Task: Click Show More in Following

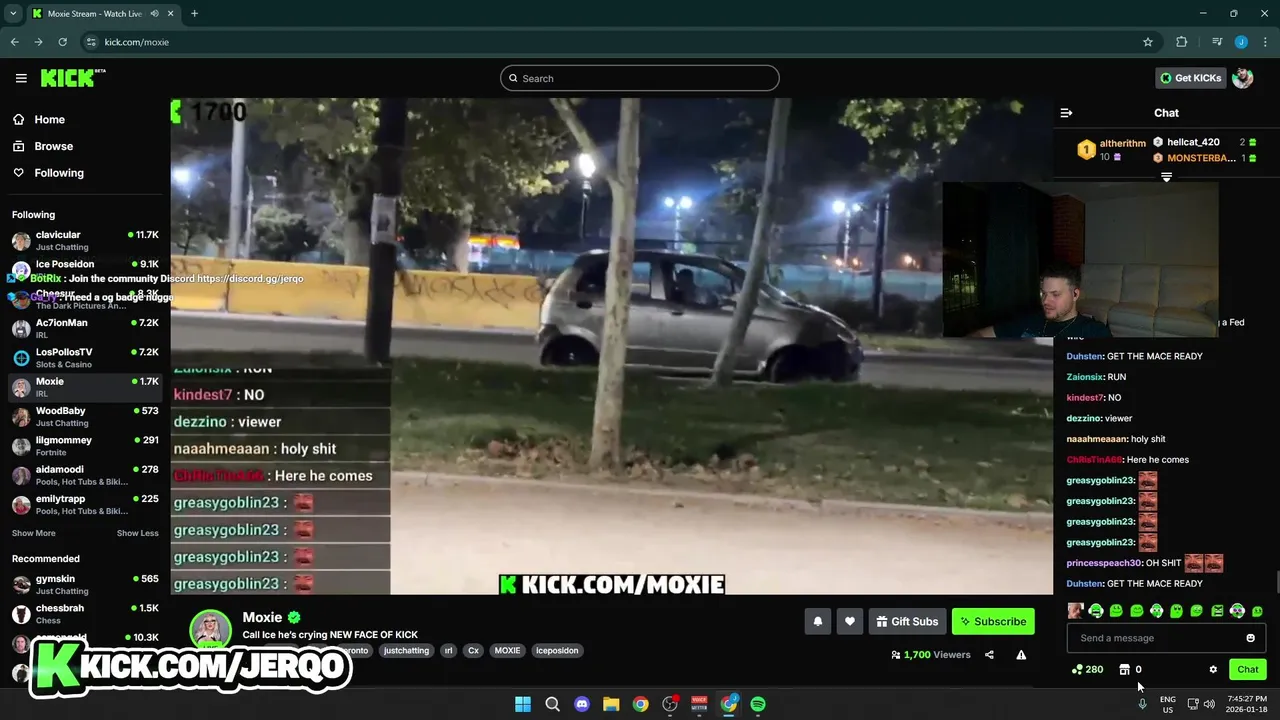Action: [33, 533]
